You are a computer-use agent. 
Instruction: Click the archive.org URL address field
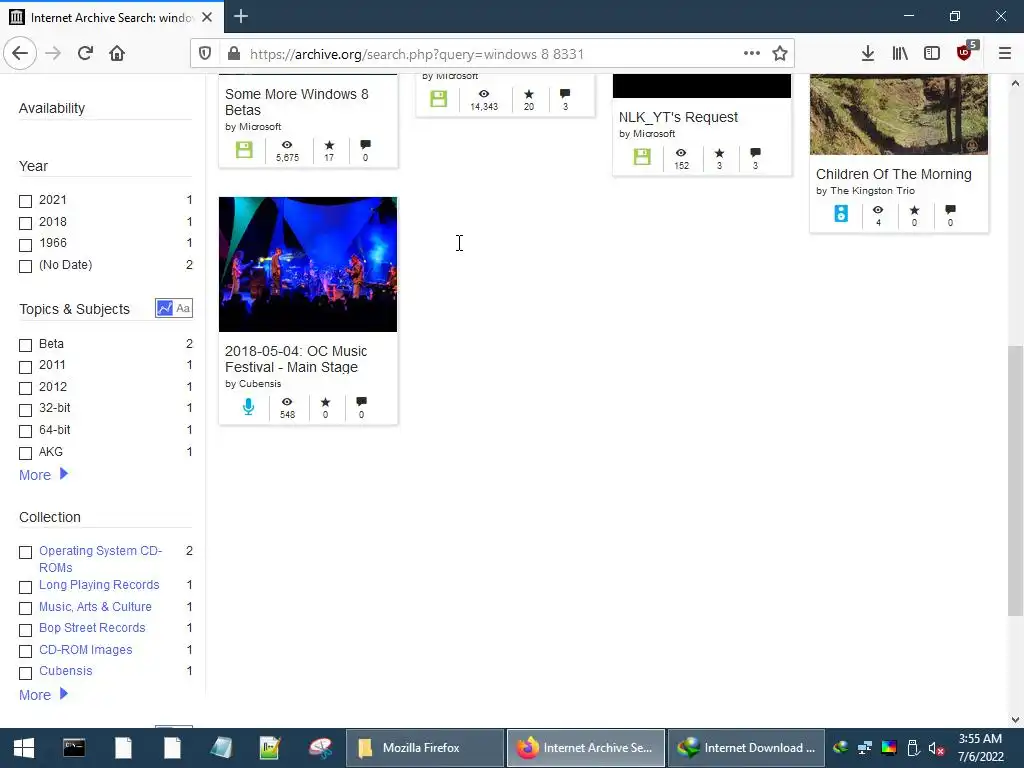493,54
